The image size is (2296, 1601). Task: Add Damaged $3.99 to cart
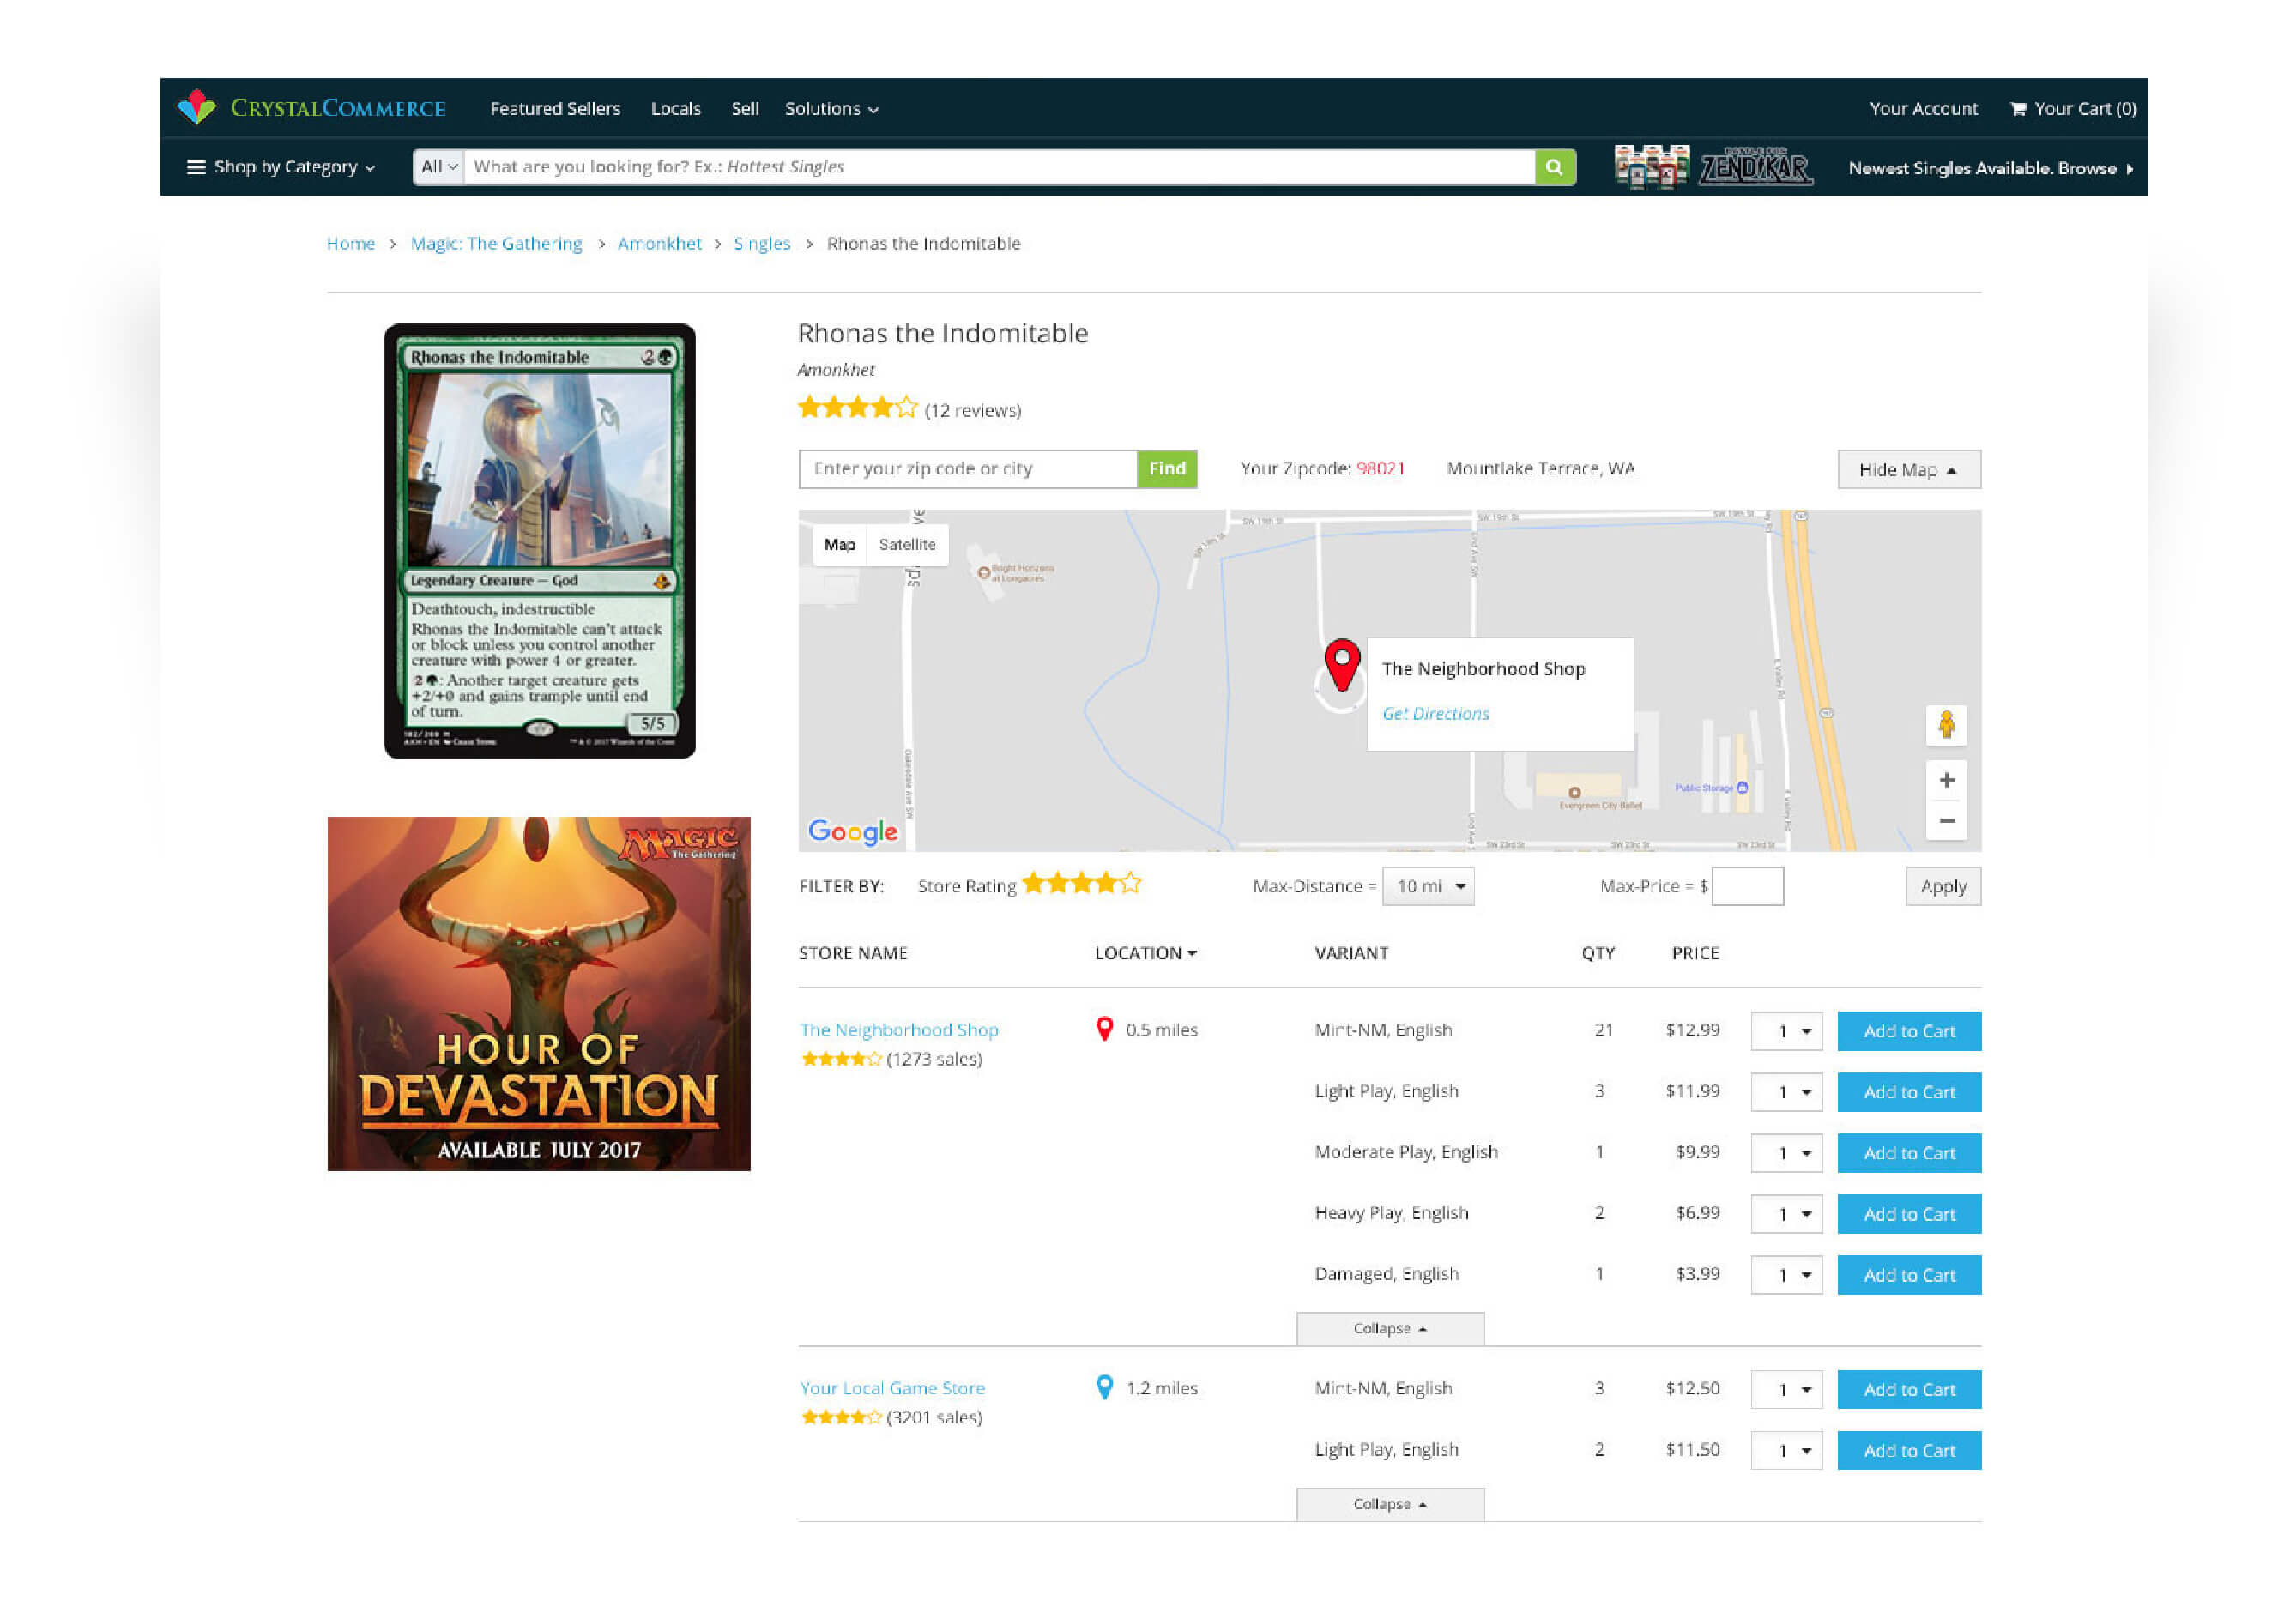1909,1275
